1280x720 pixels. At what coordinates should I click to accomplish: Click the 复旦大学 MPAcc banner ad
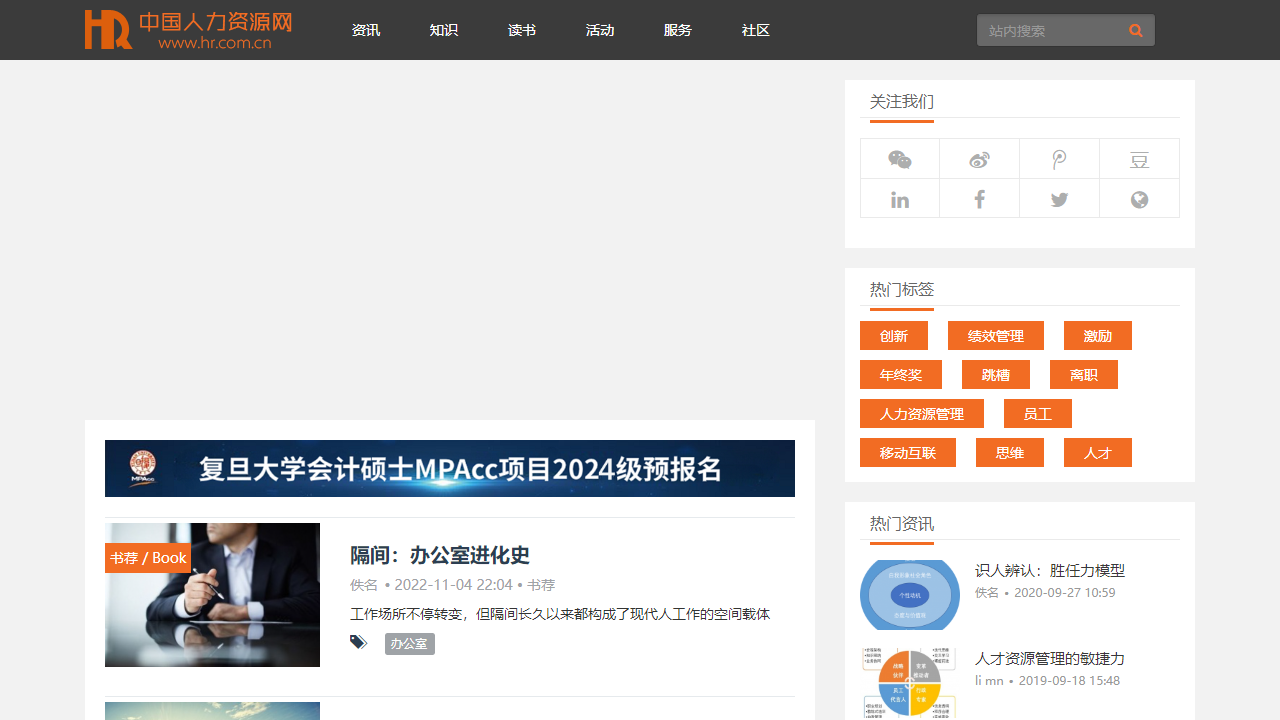click(450, 468)
